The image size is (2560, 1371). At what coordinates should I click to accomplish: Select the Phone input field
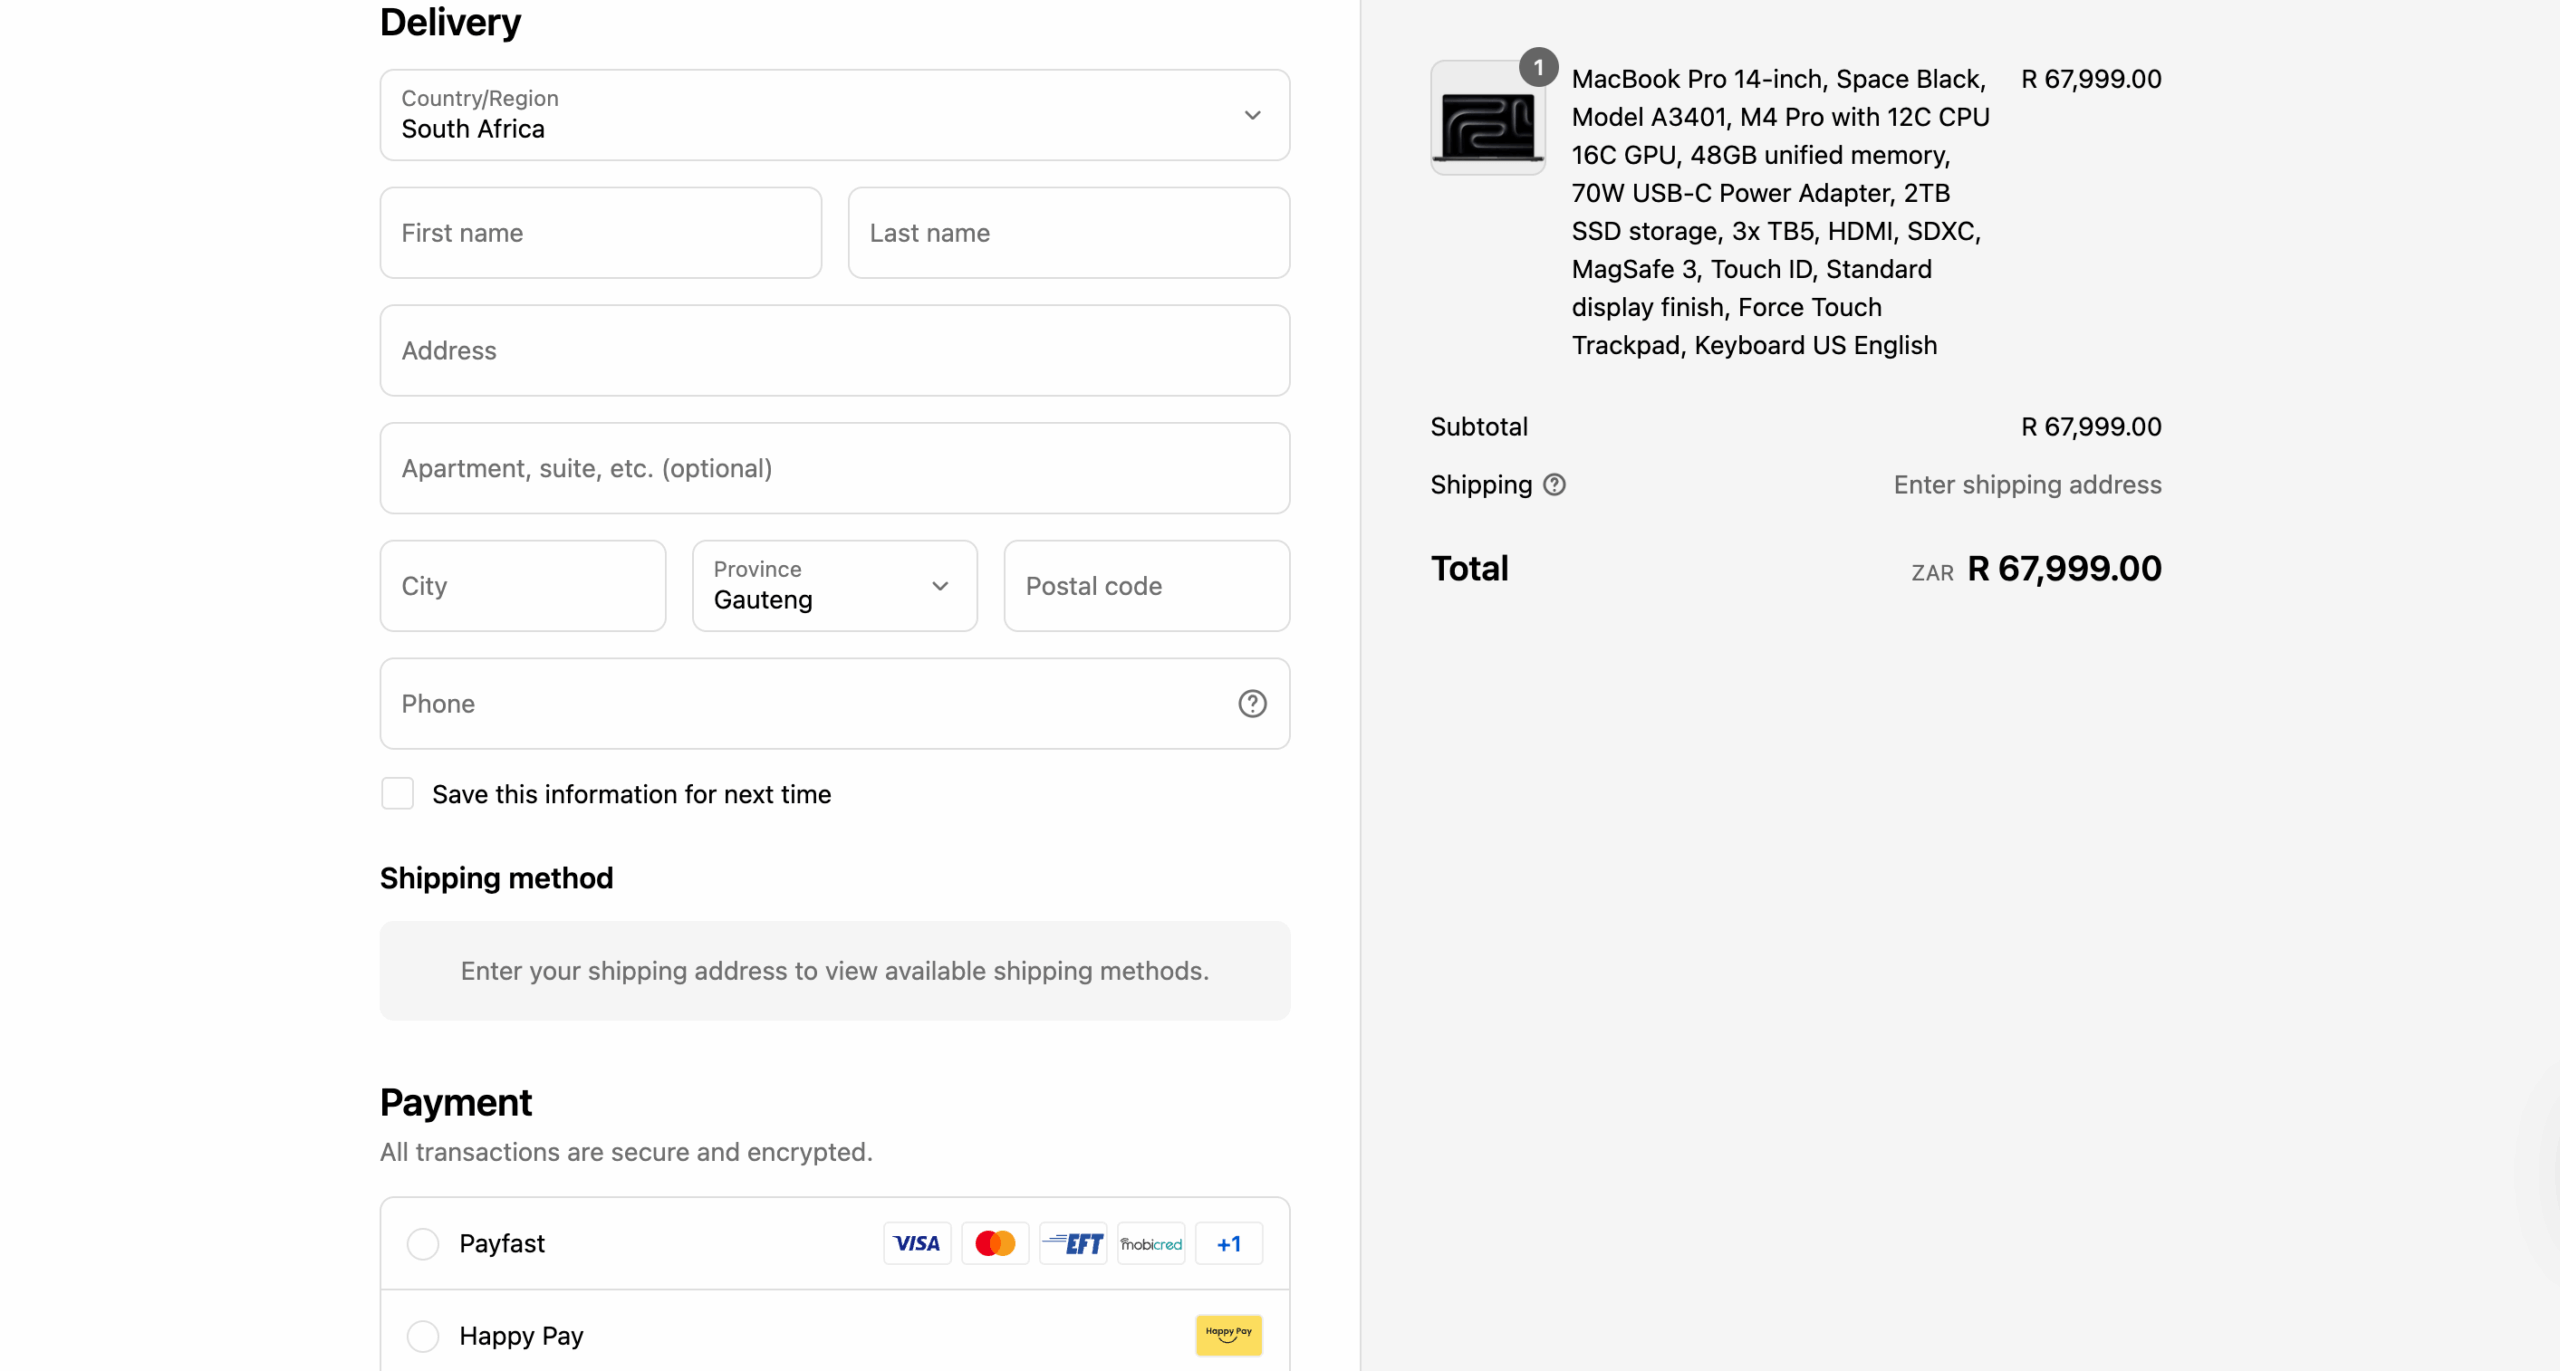click(834, 704)
